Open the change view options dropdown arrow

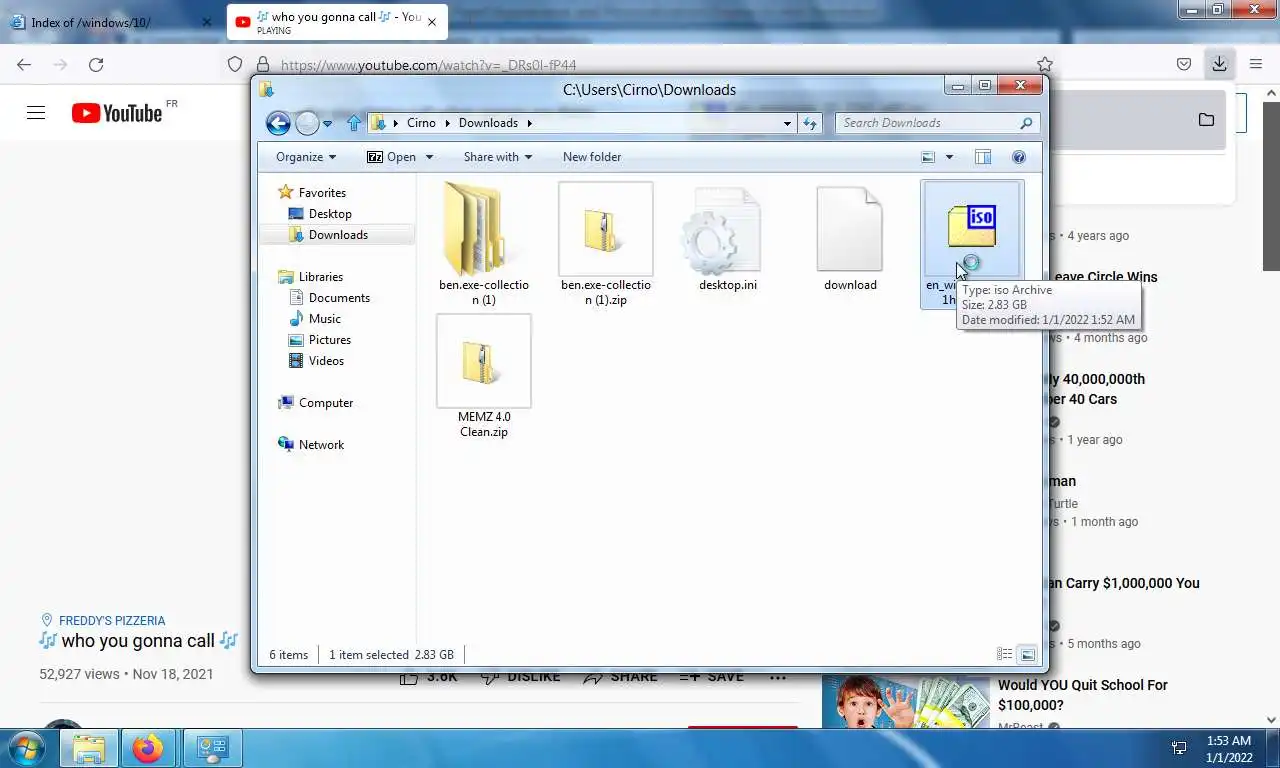(949, 157)
